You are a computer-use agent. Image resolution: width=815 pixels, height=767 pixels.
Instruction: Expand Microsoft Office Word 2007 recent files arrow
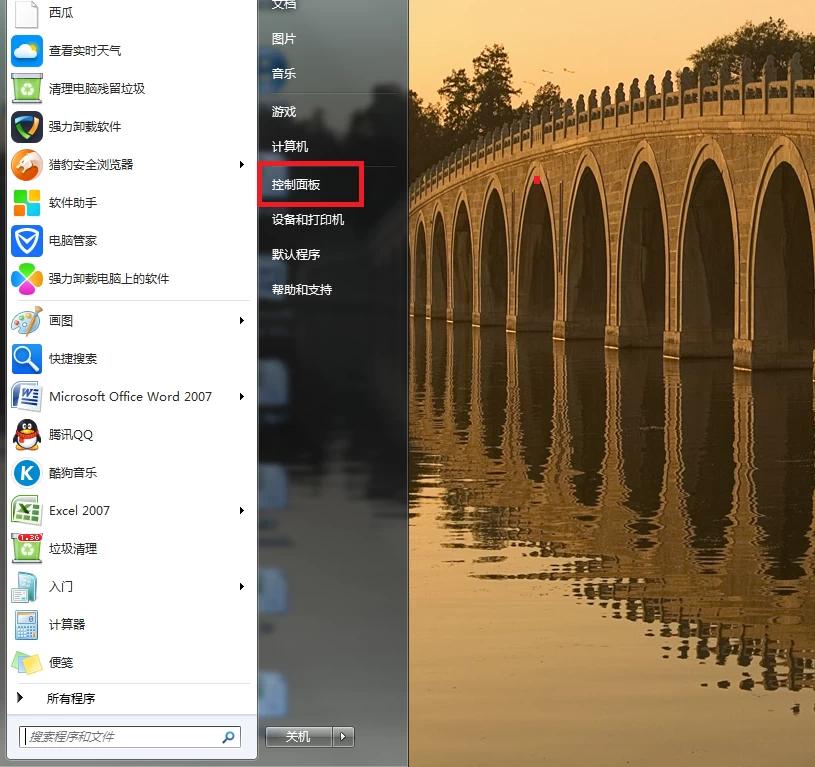coord(241,397)
